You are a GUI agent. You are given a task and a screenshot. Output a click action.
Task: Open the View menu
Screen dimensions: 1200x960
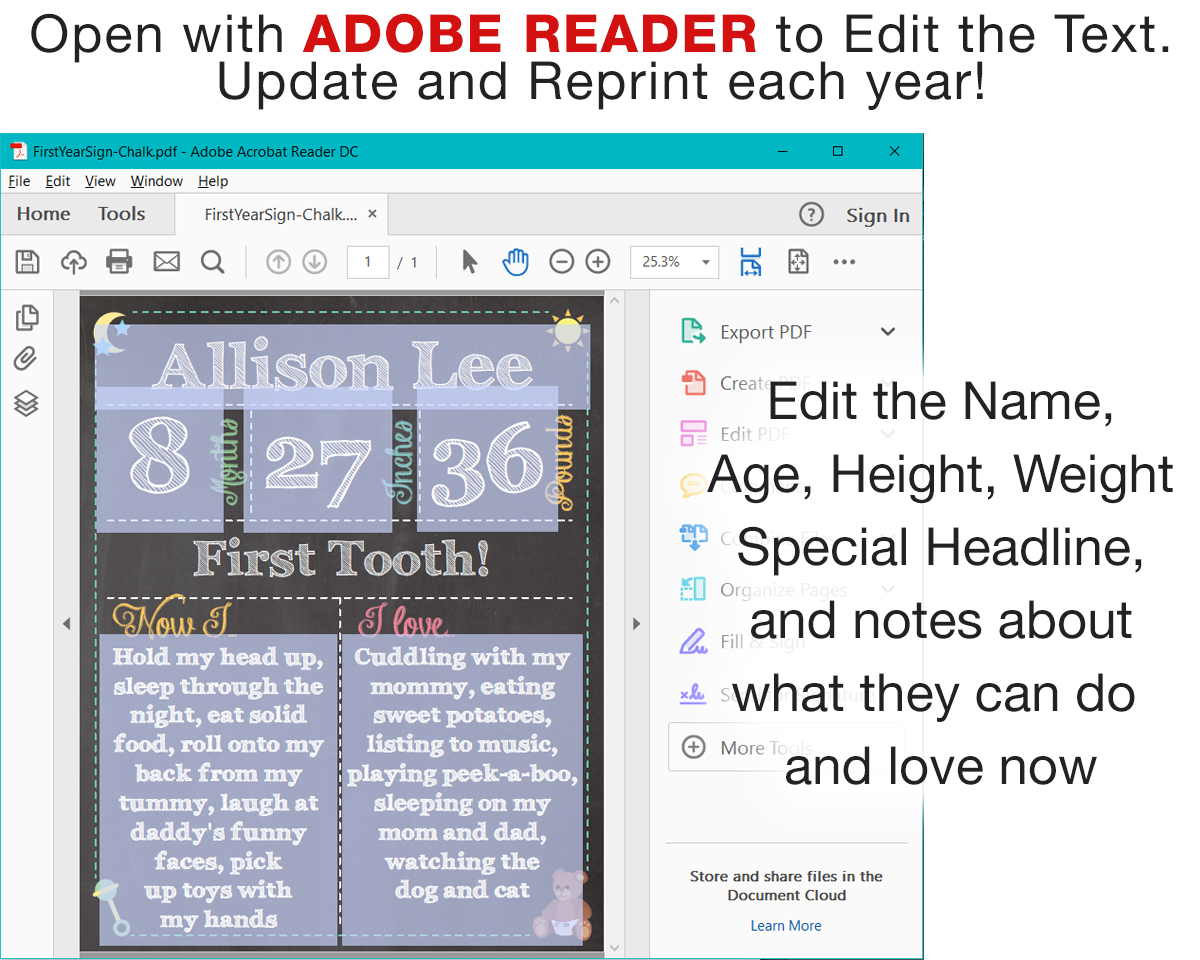click(100, 181)
